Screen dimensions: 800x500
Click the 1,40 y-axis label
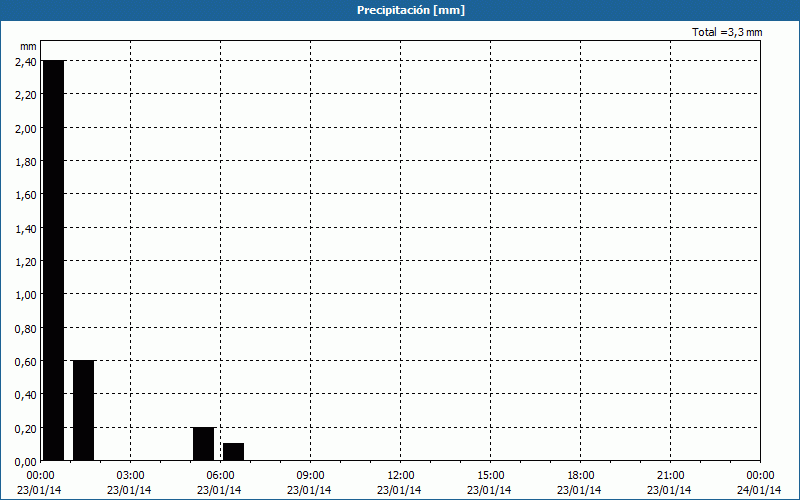click(x=26, y=228)
